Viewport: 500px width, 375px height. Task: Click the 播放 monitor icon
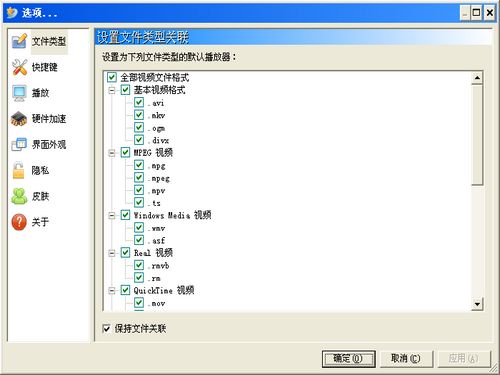(19, 93)
